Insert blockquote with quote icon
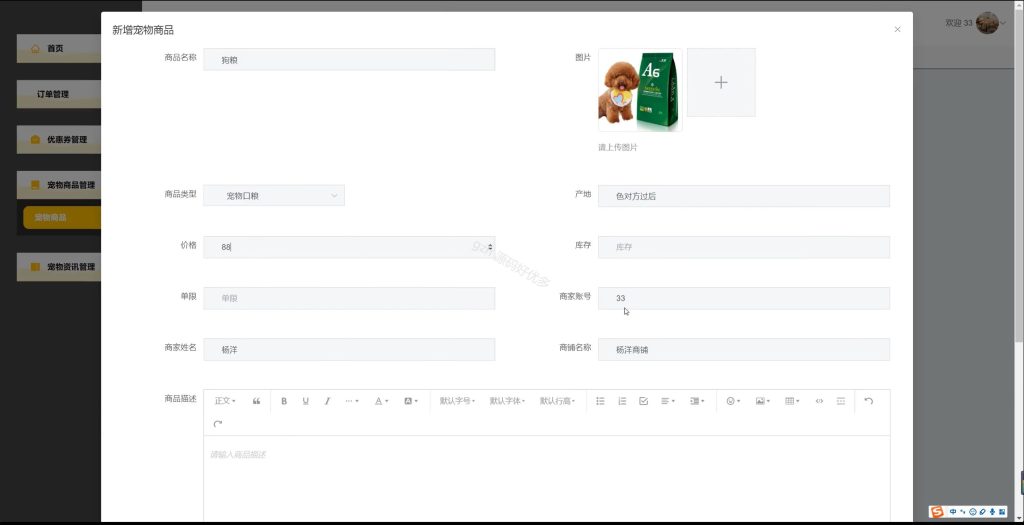The width and height of the screenshot is (1024, 525). coord(256,401)
